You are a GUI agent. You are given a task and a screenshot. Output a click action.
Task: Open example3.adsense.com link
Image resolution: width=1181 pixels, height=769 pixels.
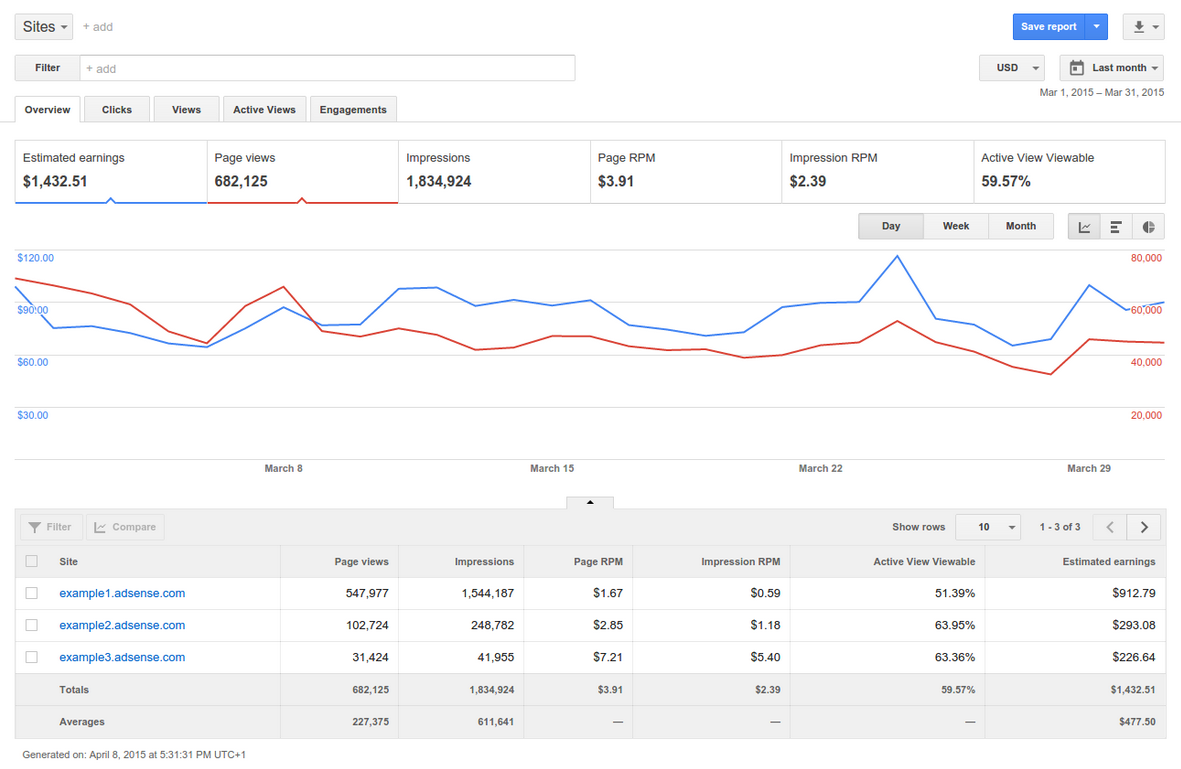pyautogui.click(x=122, y=658)
